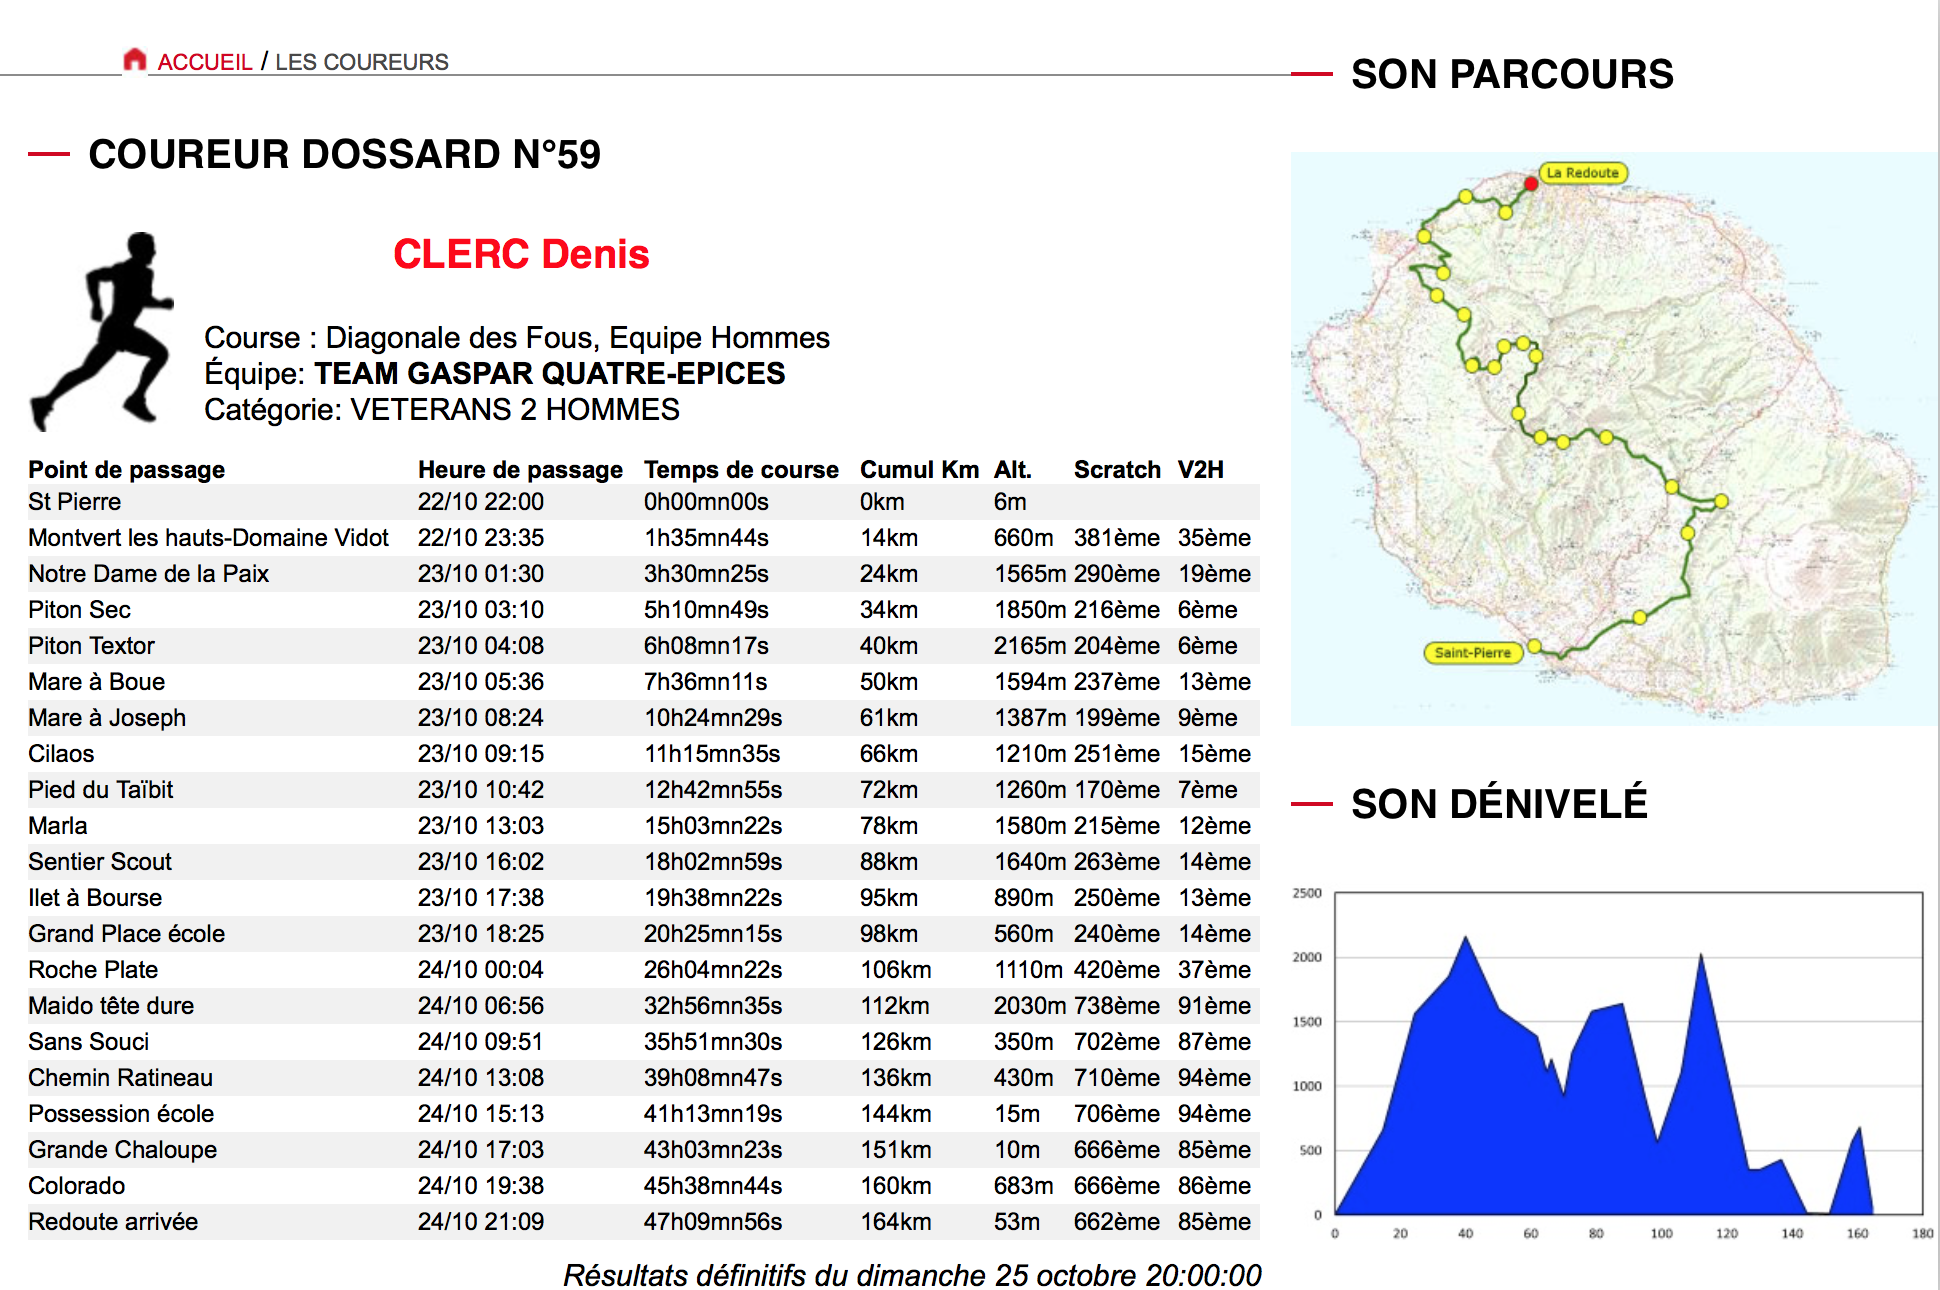Select the Roche Plate checkpoint
Screen dimensions: 1940x1290
644,970
